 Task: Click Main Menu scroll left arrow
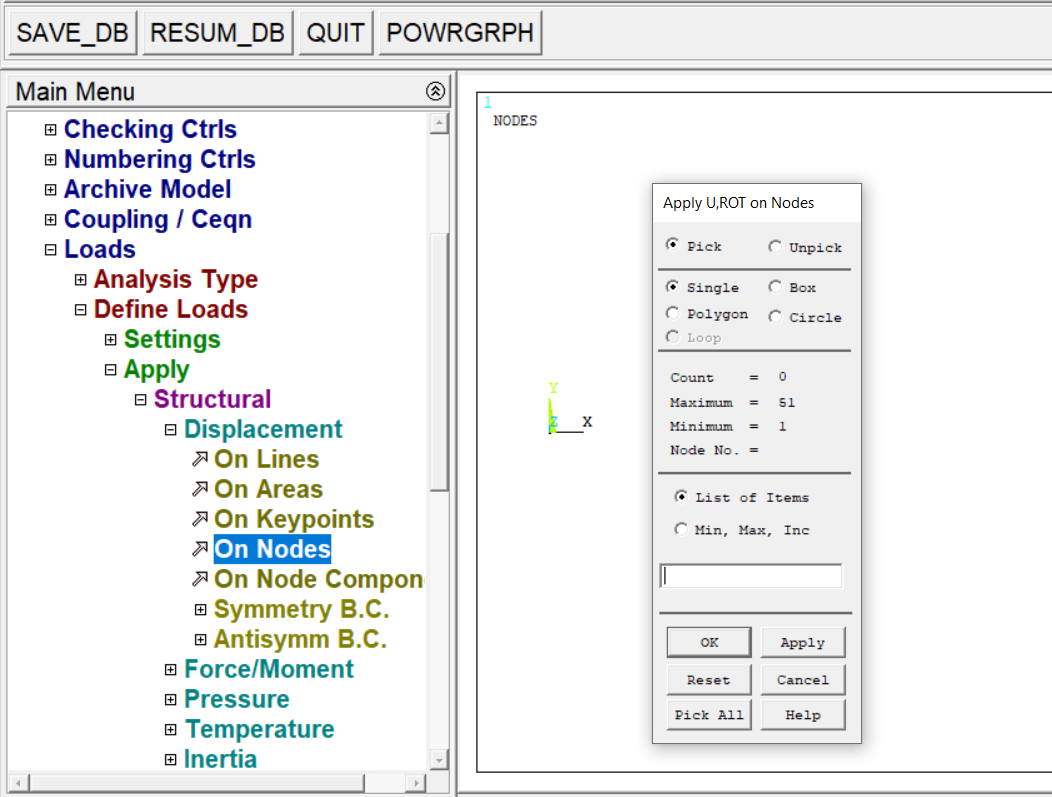19,782
